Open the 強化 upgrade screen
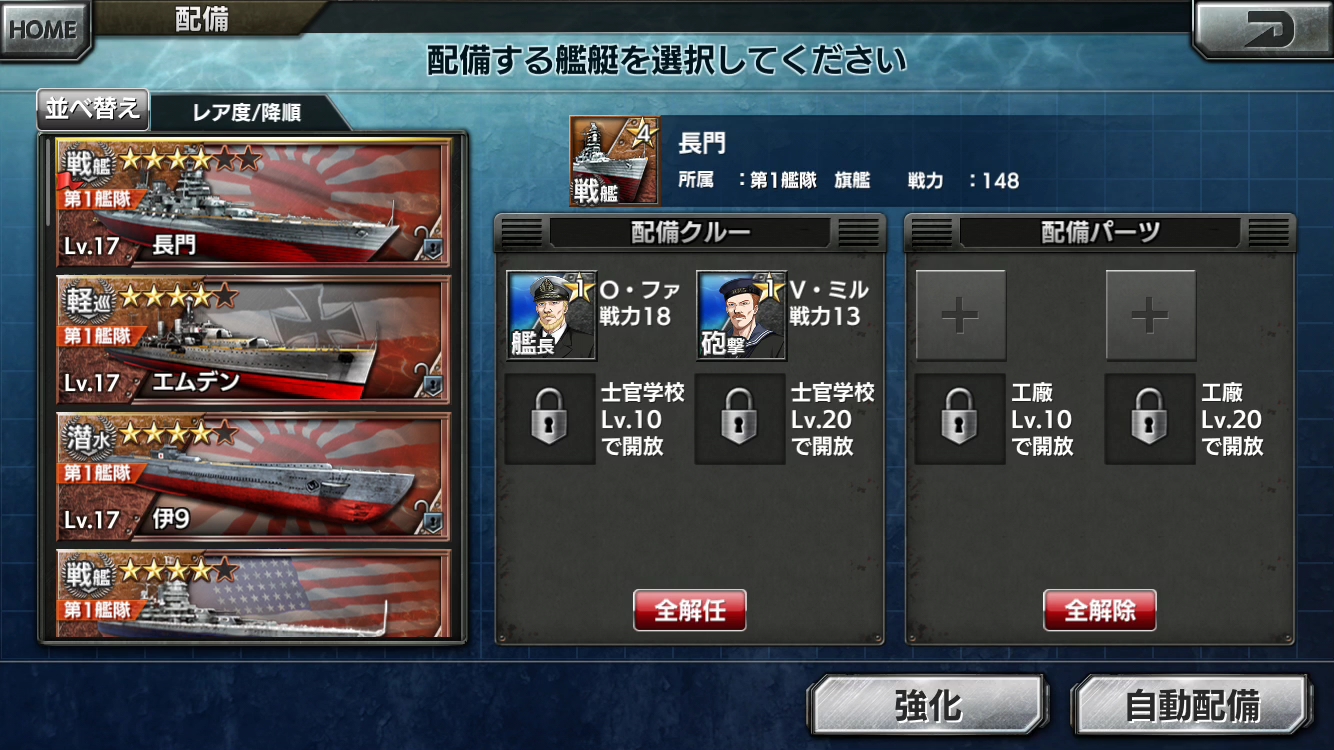 (x=927, y=705)
